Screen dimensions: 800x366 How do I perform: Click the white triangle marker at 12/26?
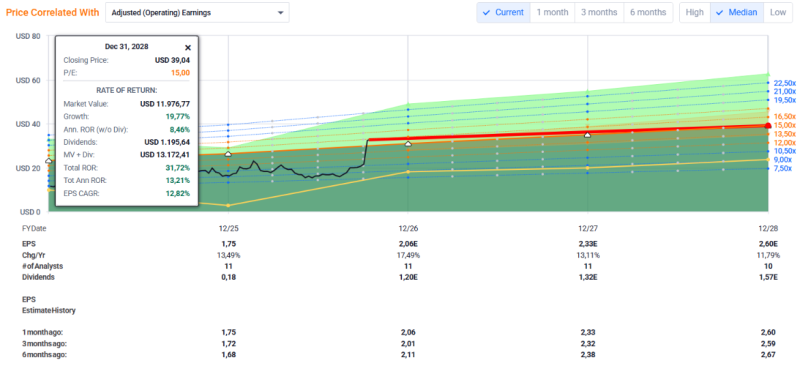(408, 144)
